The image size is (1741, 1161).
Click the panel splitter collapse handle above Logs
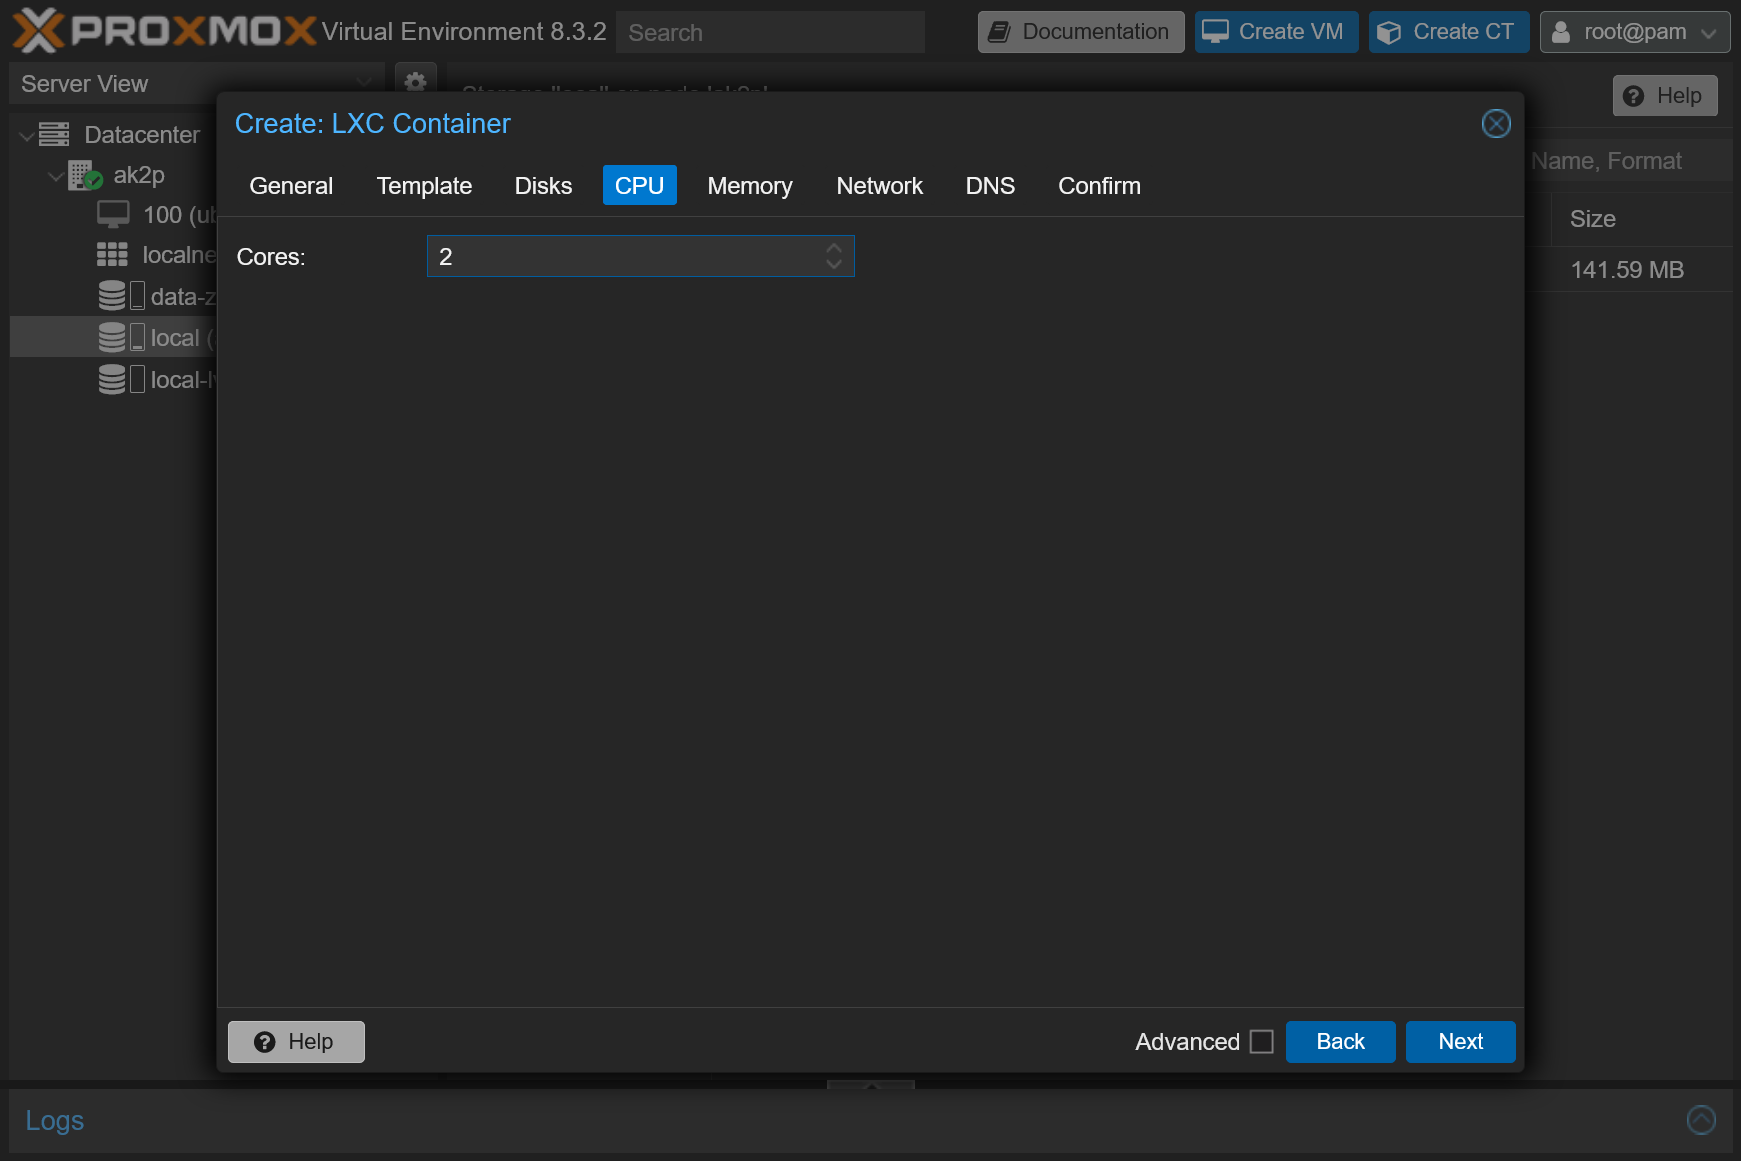point(871,1085)
